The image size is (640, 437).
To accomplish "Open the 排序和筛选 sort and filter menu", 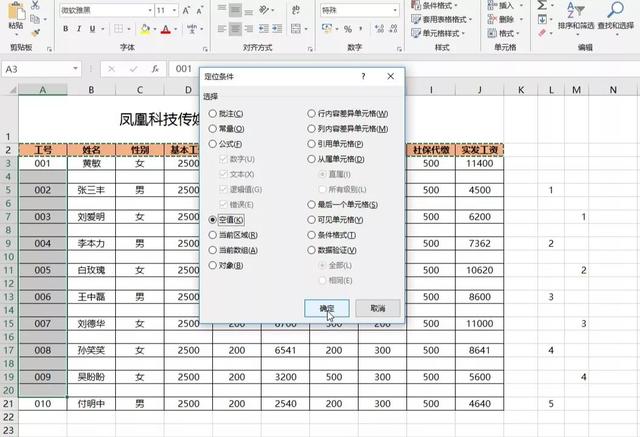I will coord(576,18).
